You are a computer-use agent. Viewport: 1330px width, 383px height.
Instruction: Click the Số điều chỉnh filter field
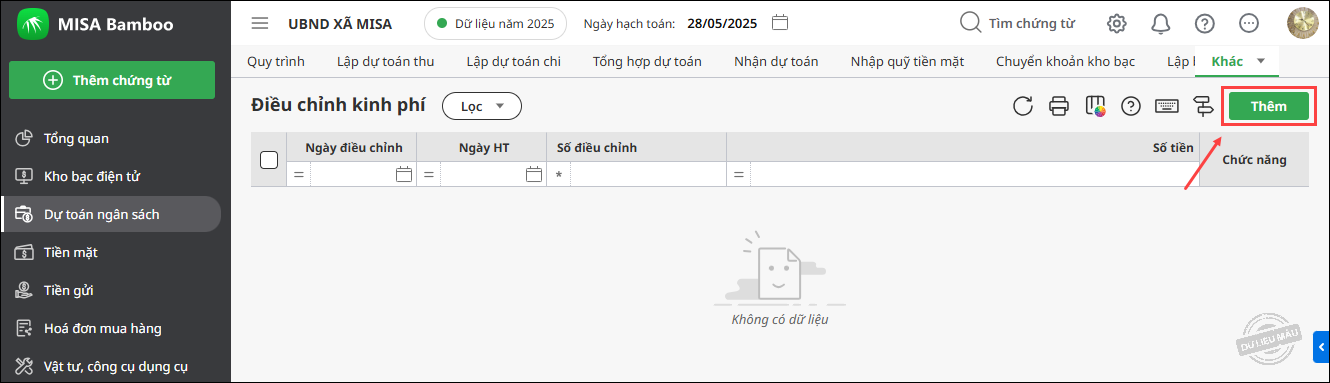pyautogui.click(x=648, y=175)
